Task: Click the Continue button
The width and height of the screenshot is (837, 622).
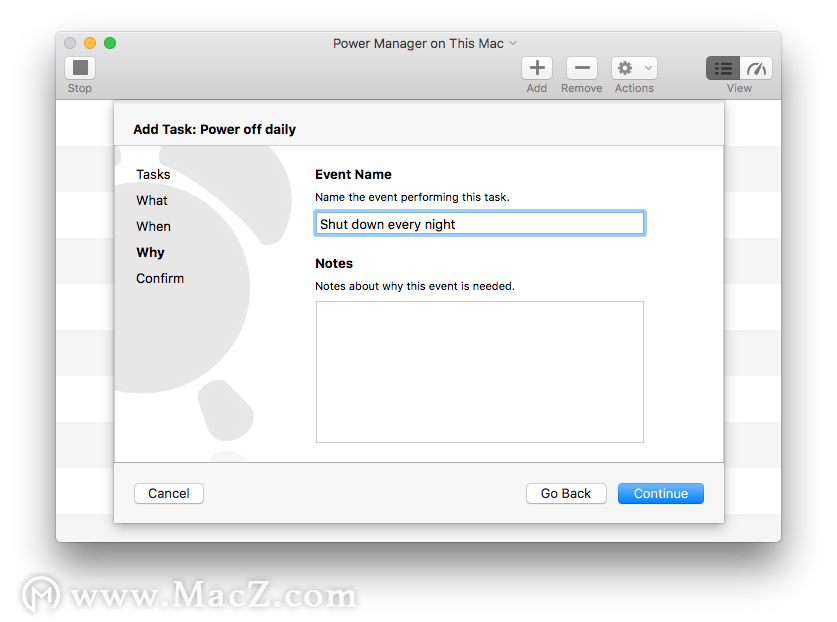Action: pyautogui.click(x=661, y=493)
